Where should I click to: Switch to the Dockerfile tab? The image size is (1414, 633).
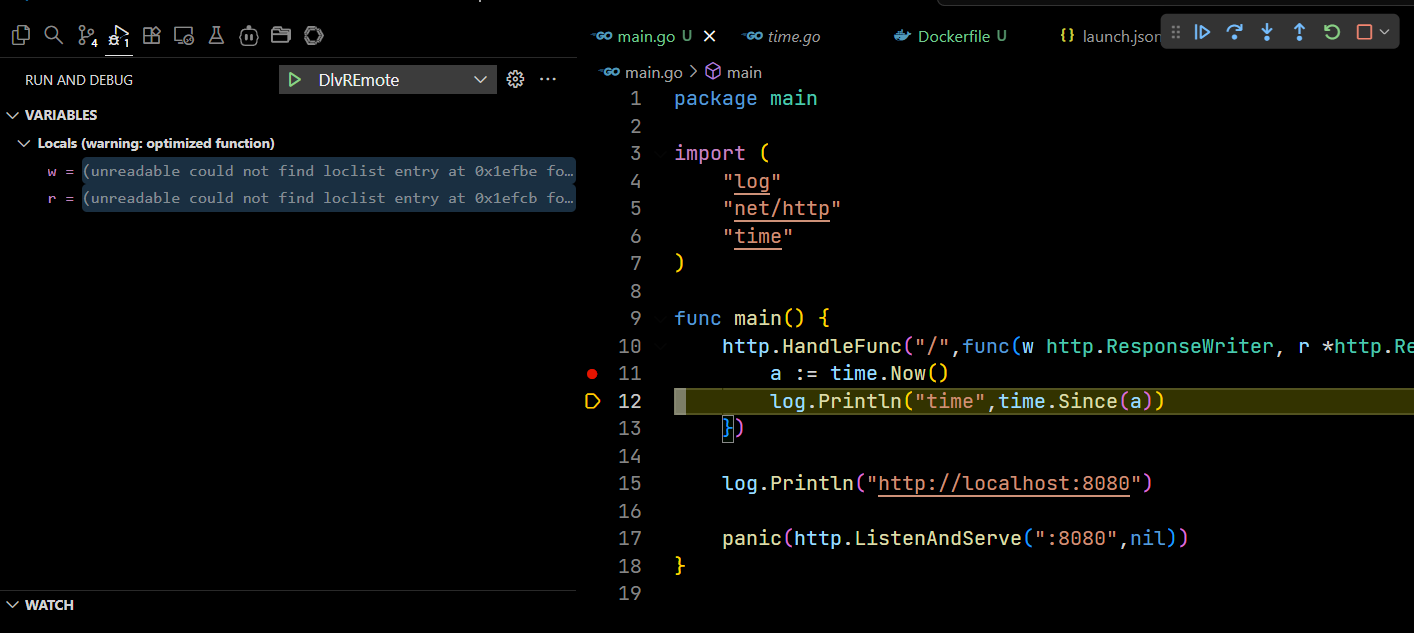coord(953,36)
